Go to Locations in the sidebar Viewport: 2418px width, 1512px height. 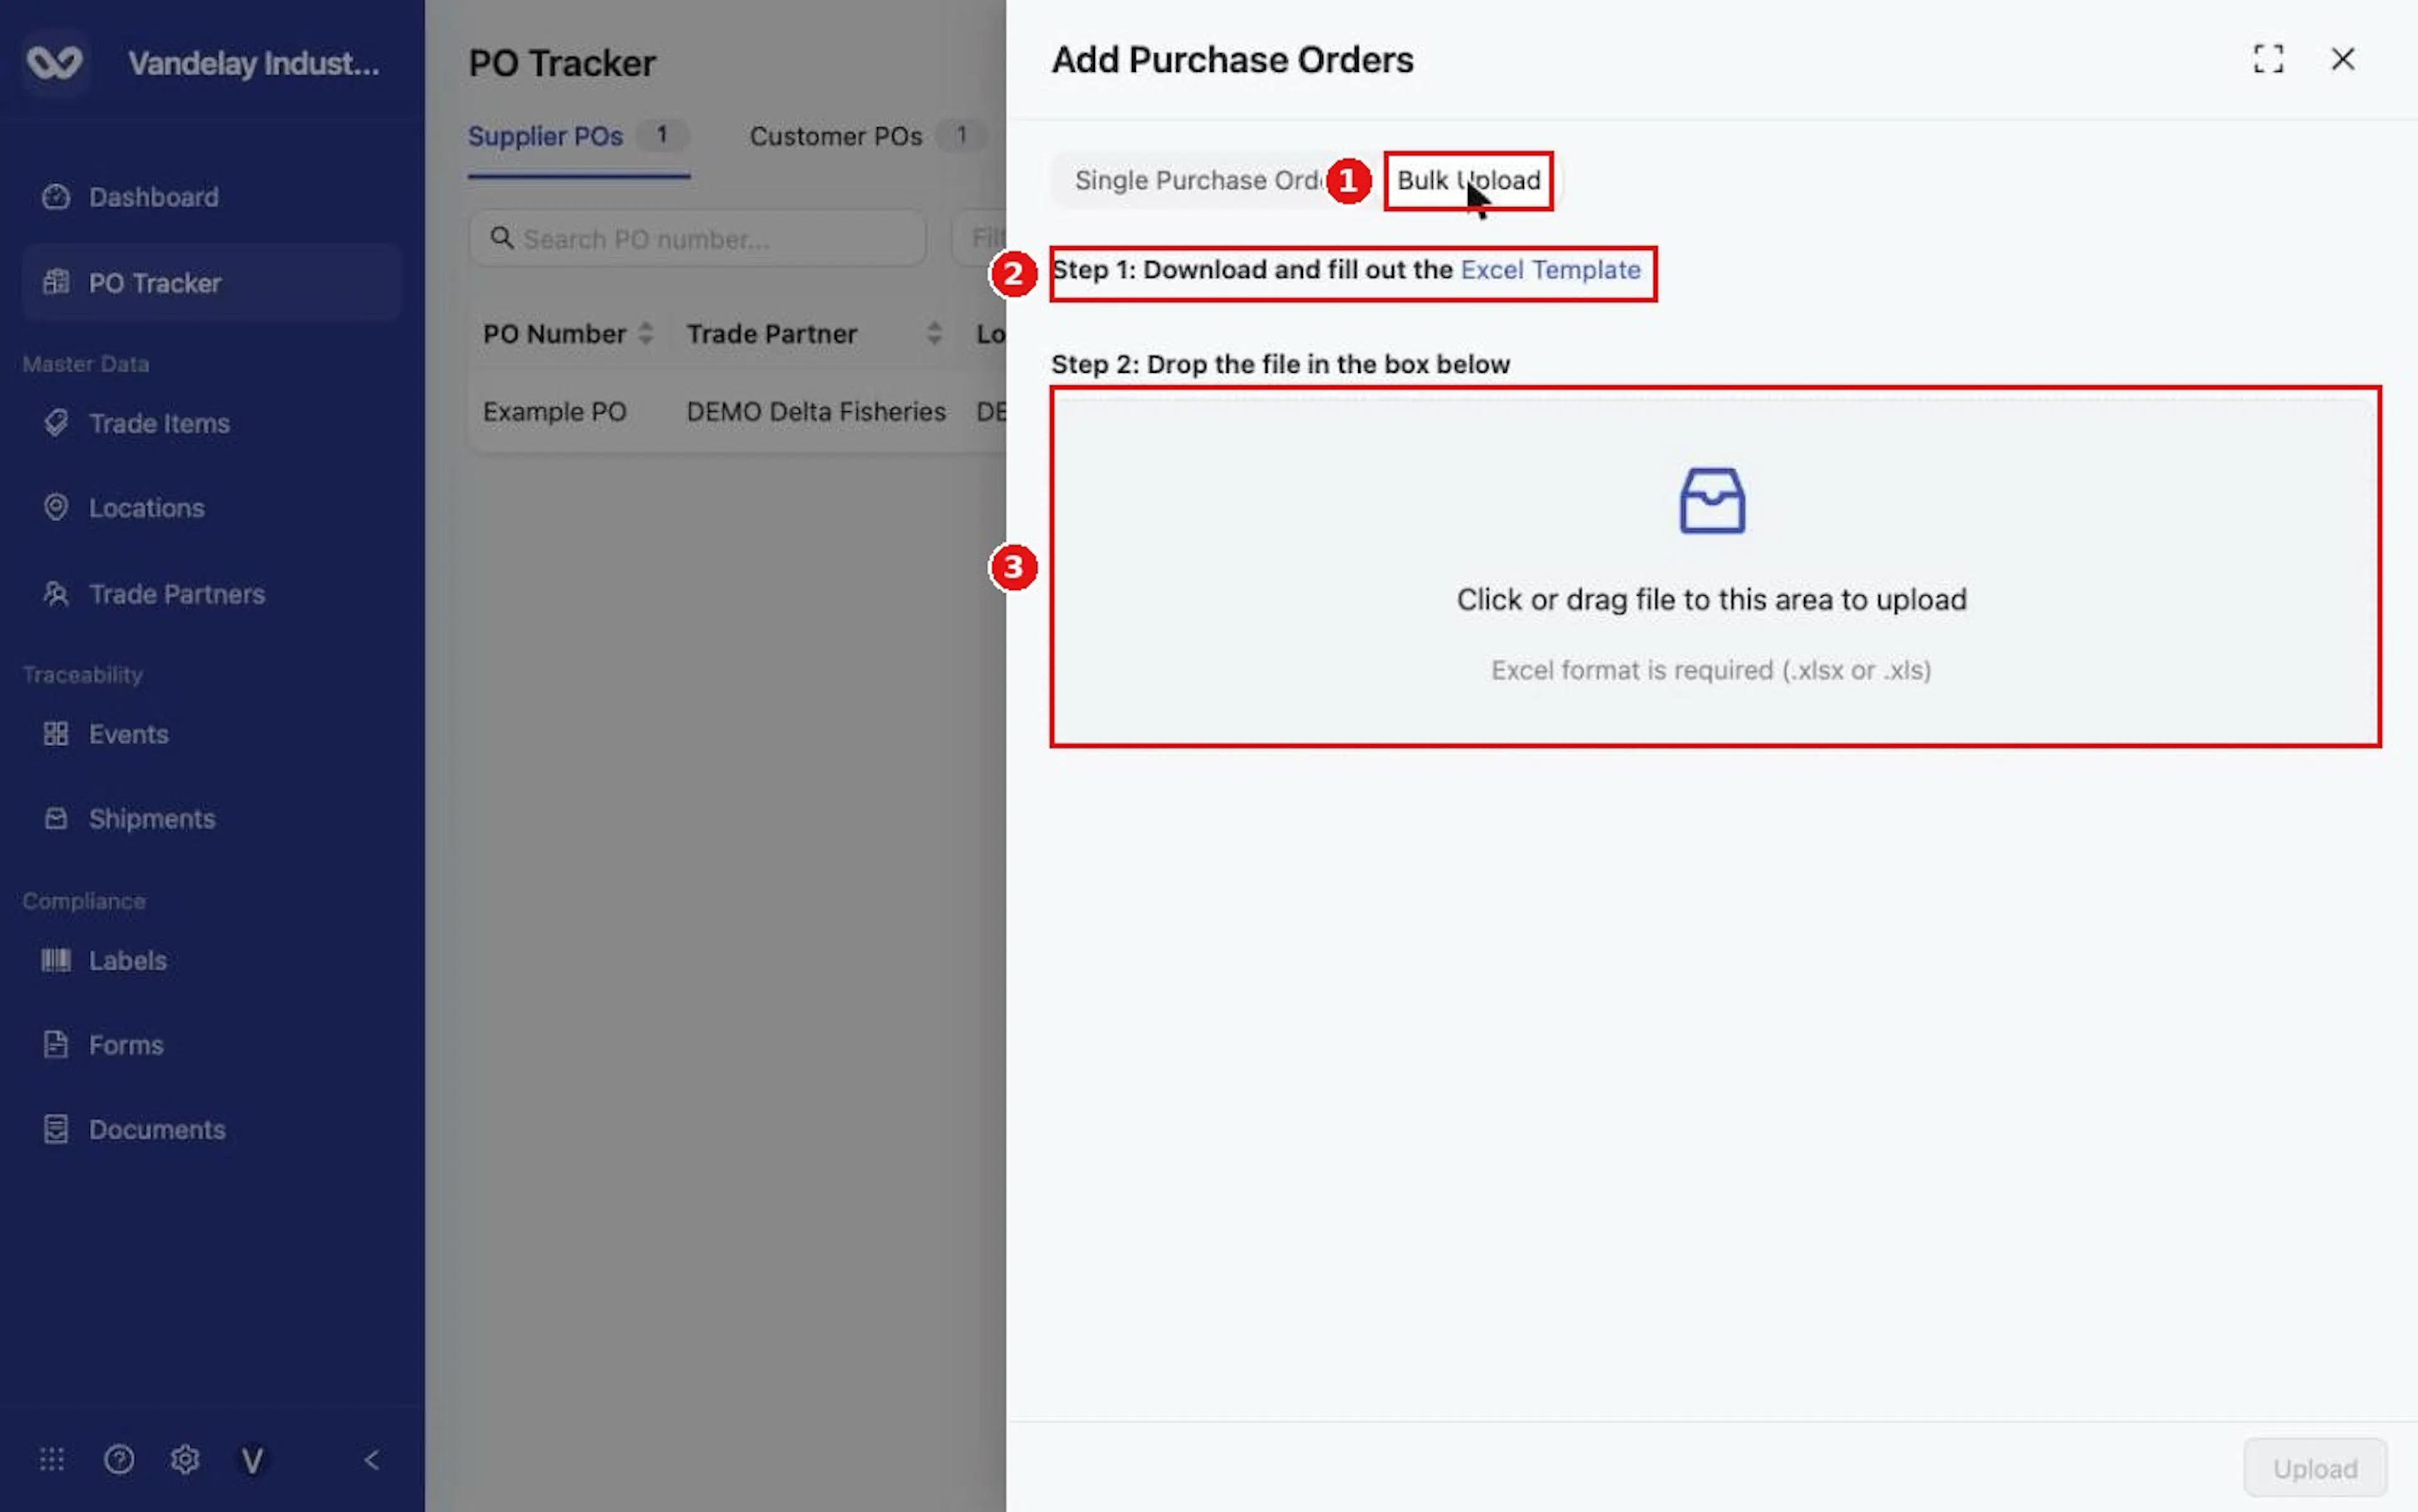(x=211, y=508)
